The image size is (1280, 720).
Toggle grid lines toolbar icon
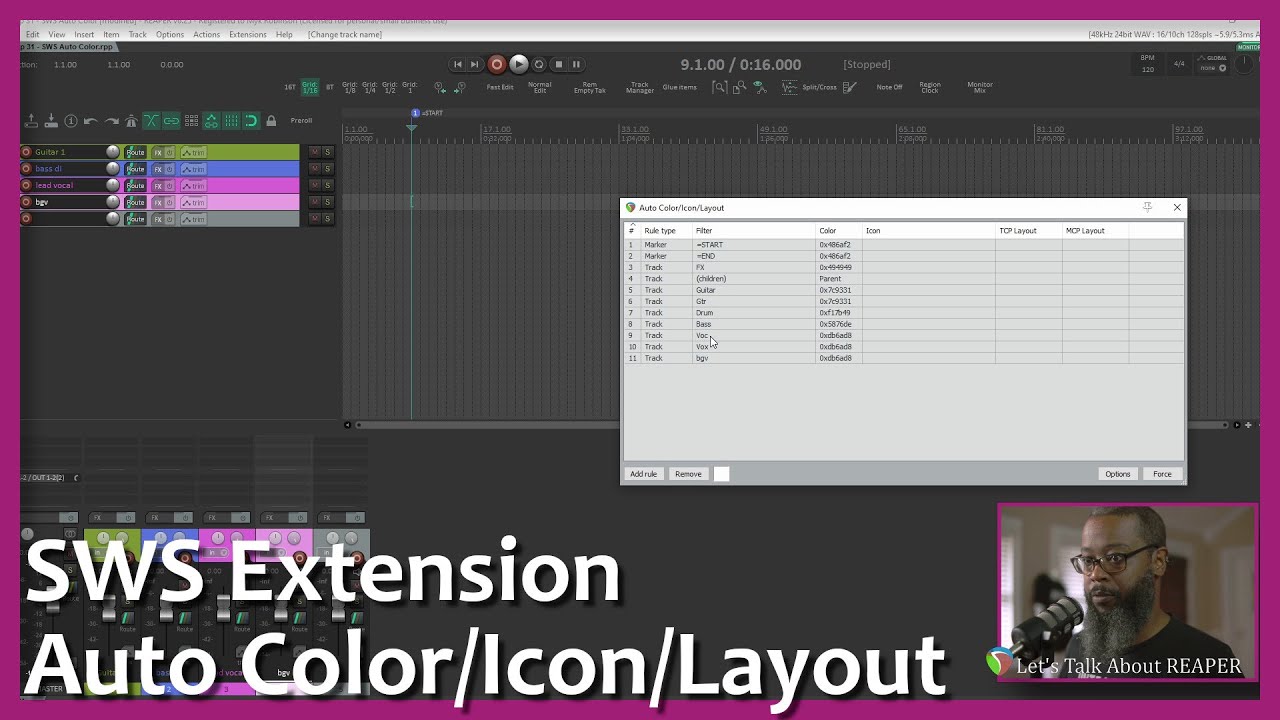click(x=231, y=121)
